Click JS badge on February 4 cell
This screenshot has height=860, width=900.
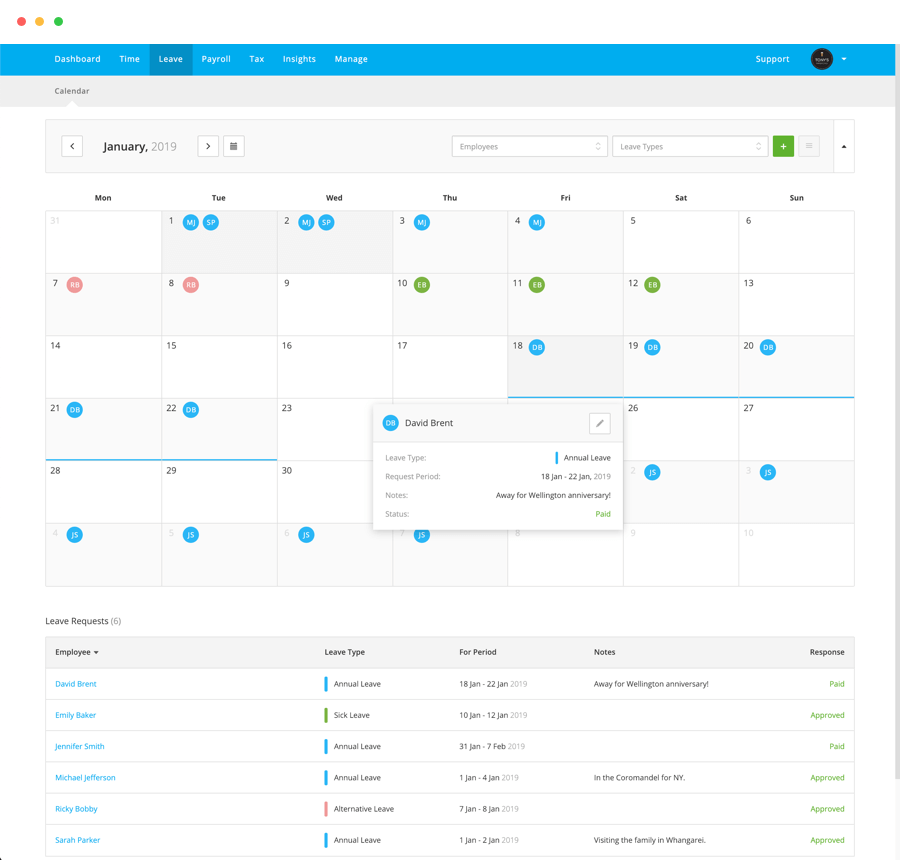click(x=75, y=535)
